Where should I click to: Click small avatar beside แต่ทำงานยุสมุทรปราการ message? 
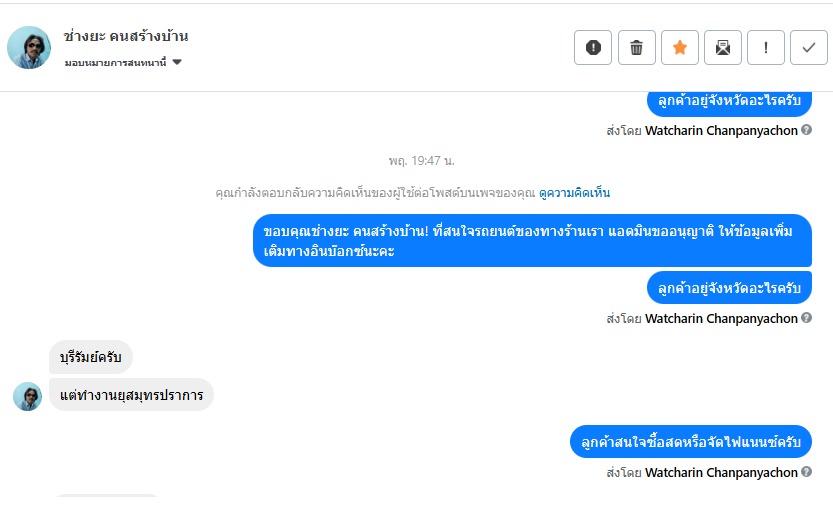point(27,396)
